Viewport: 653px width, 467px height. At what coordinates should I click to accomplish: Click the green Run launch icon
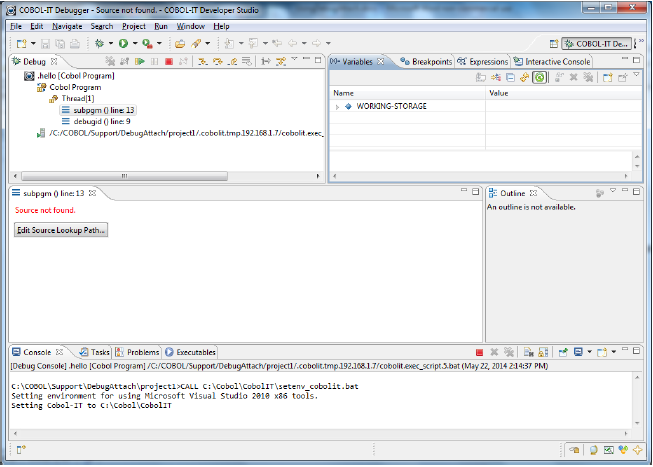(123, 43)
